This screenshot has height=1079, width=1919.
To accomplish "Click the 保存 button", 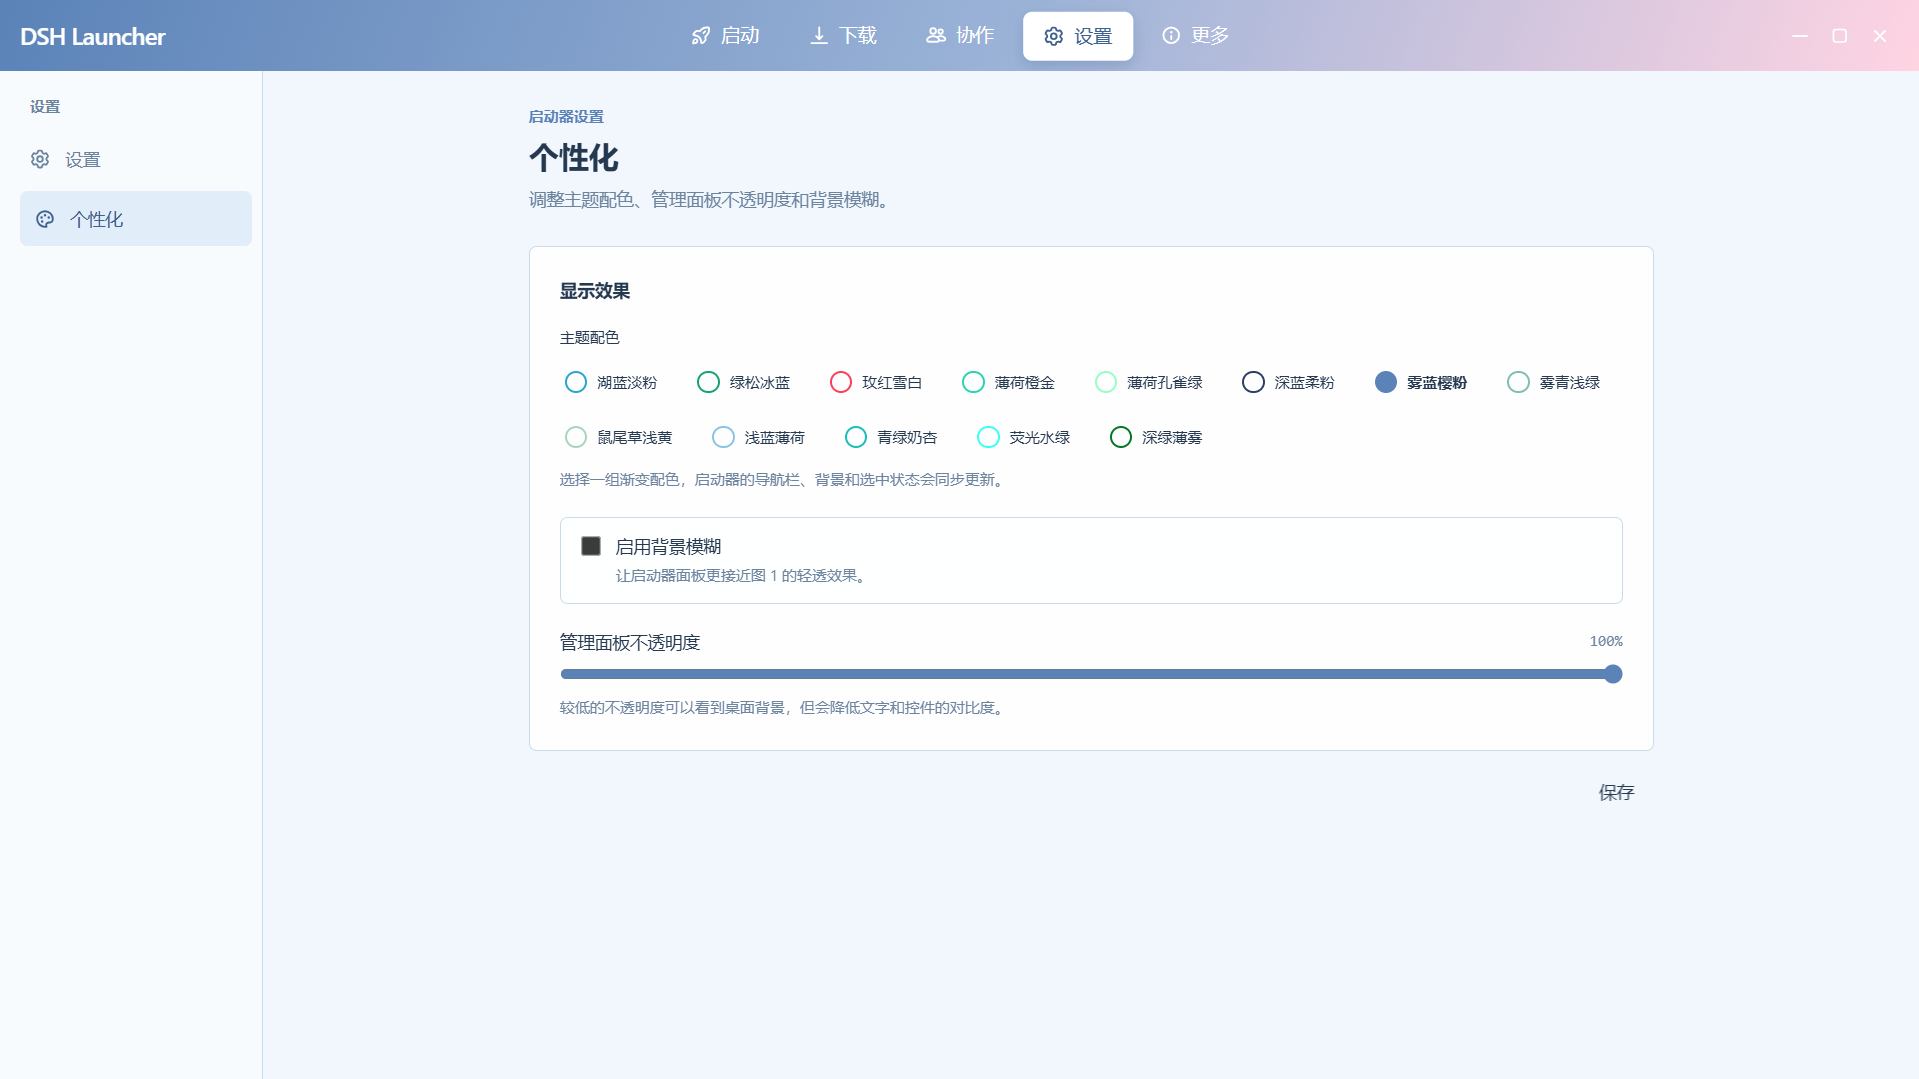I will 1616,793.
